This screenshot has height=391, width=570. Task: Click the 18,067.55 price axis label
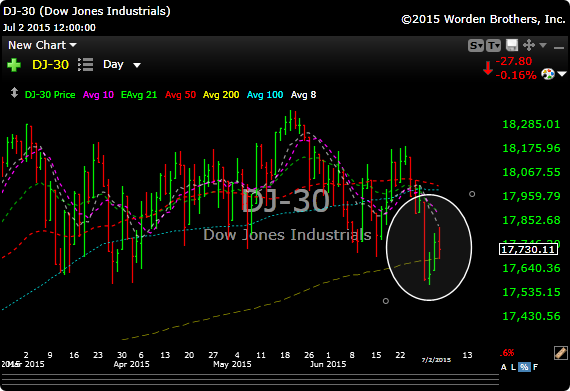[x=531, y=172]
